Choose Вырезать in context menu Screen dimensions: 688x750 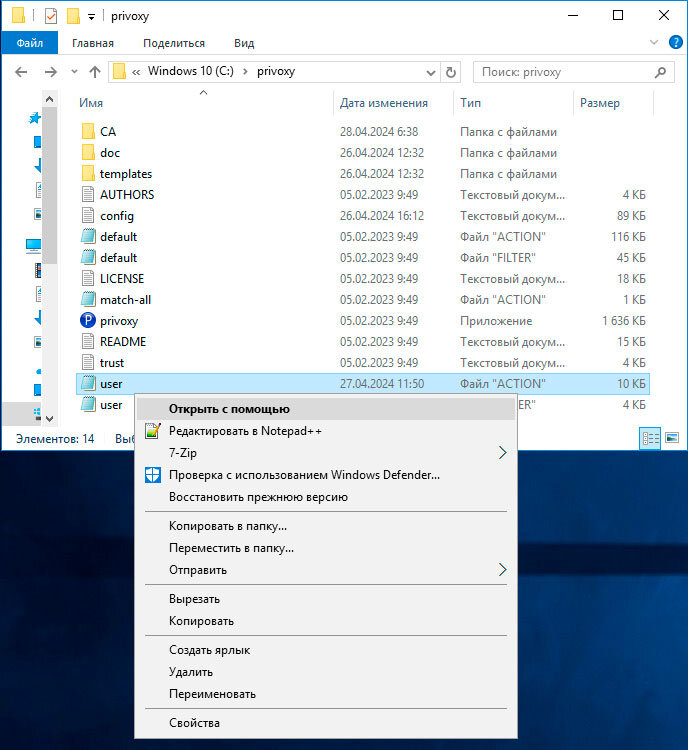pos(325,599)
